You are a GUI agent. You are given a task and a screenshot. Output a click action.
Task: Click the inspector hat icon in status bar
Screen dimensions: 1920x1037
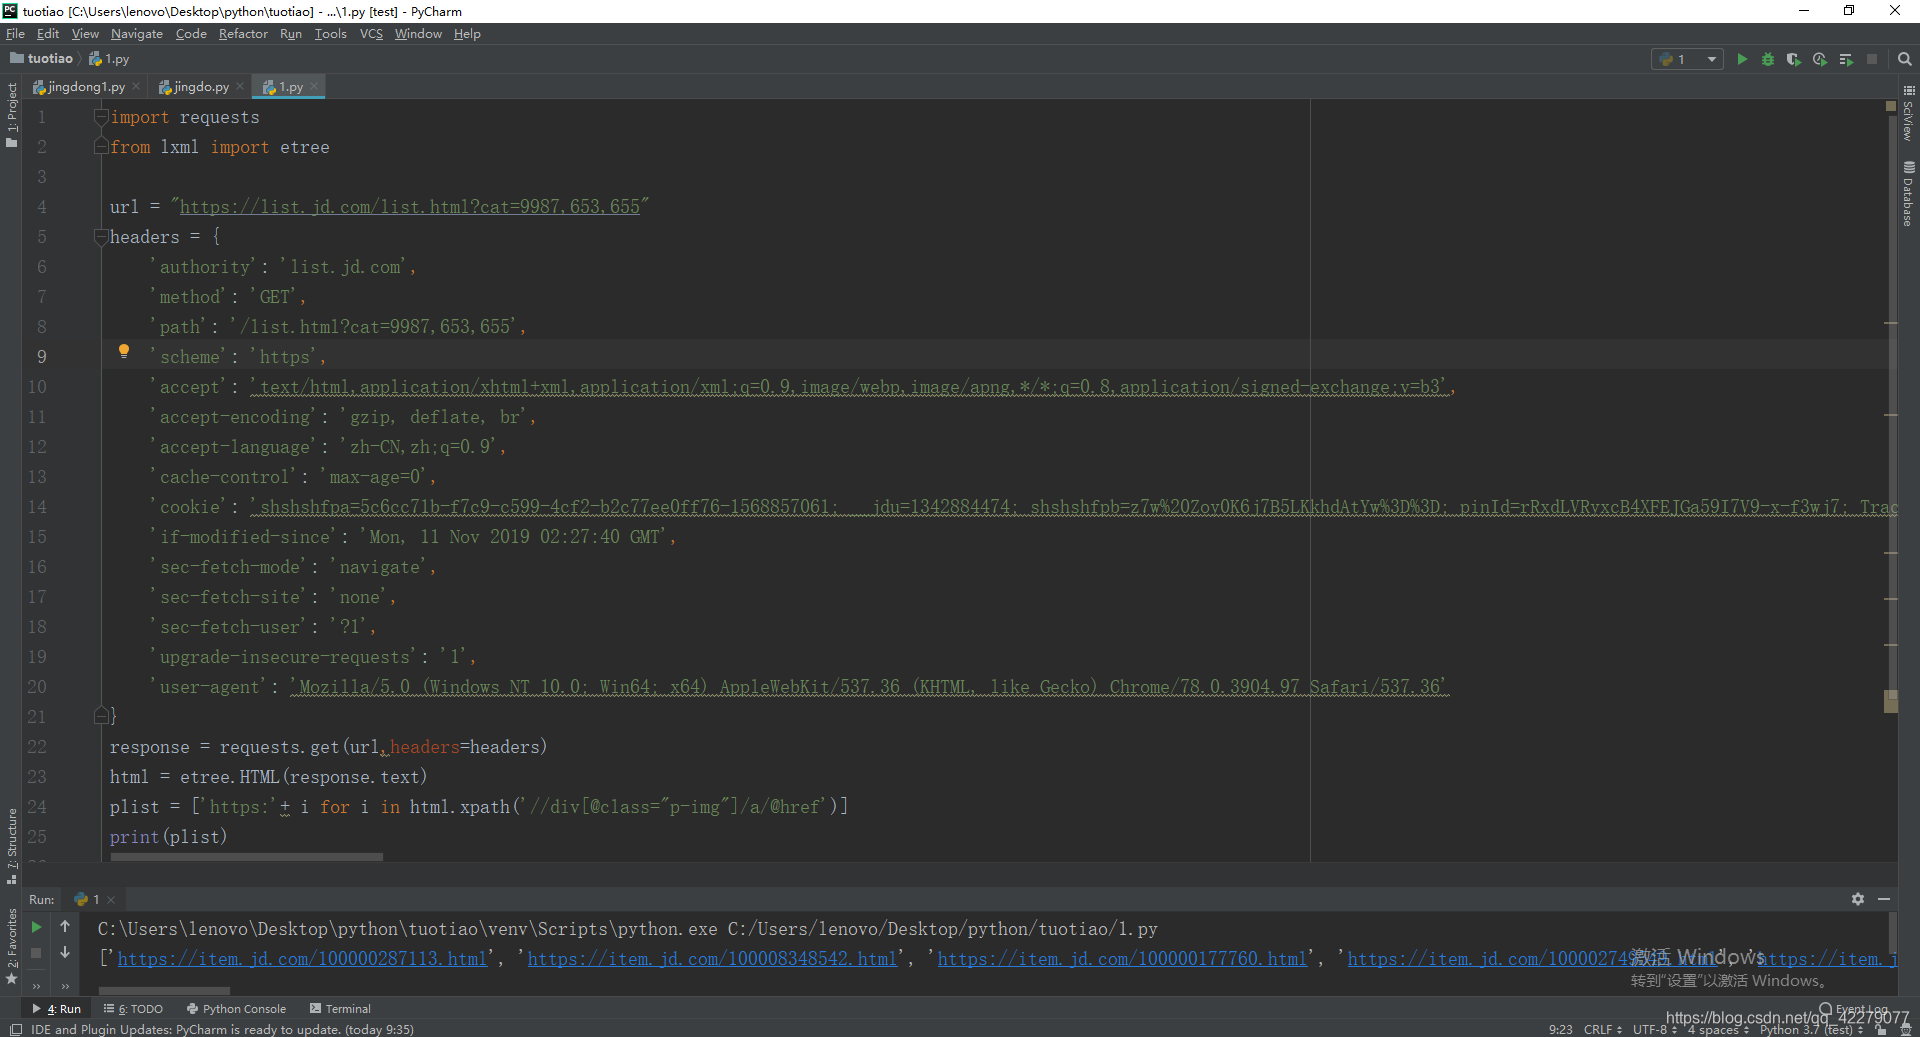coord(1906,1029)
